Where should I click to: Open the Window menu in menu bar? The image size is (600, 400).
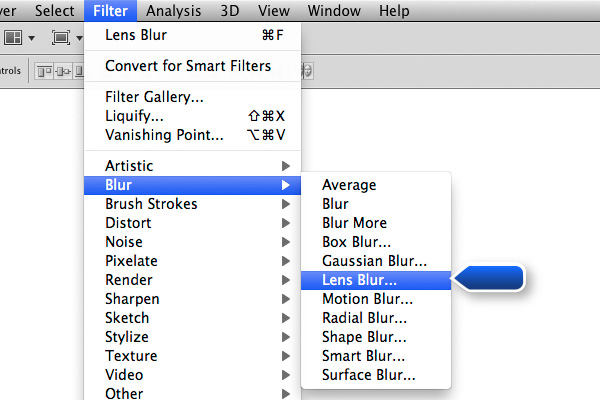click(x=334, y=11)
